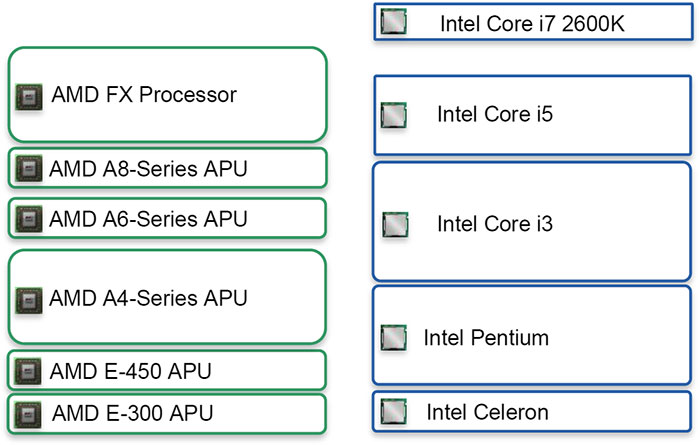Click the AMD A8-Series APU chip icon
This screenshot has width=700, height=445.
(29, 168)
